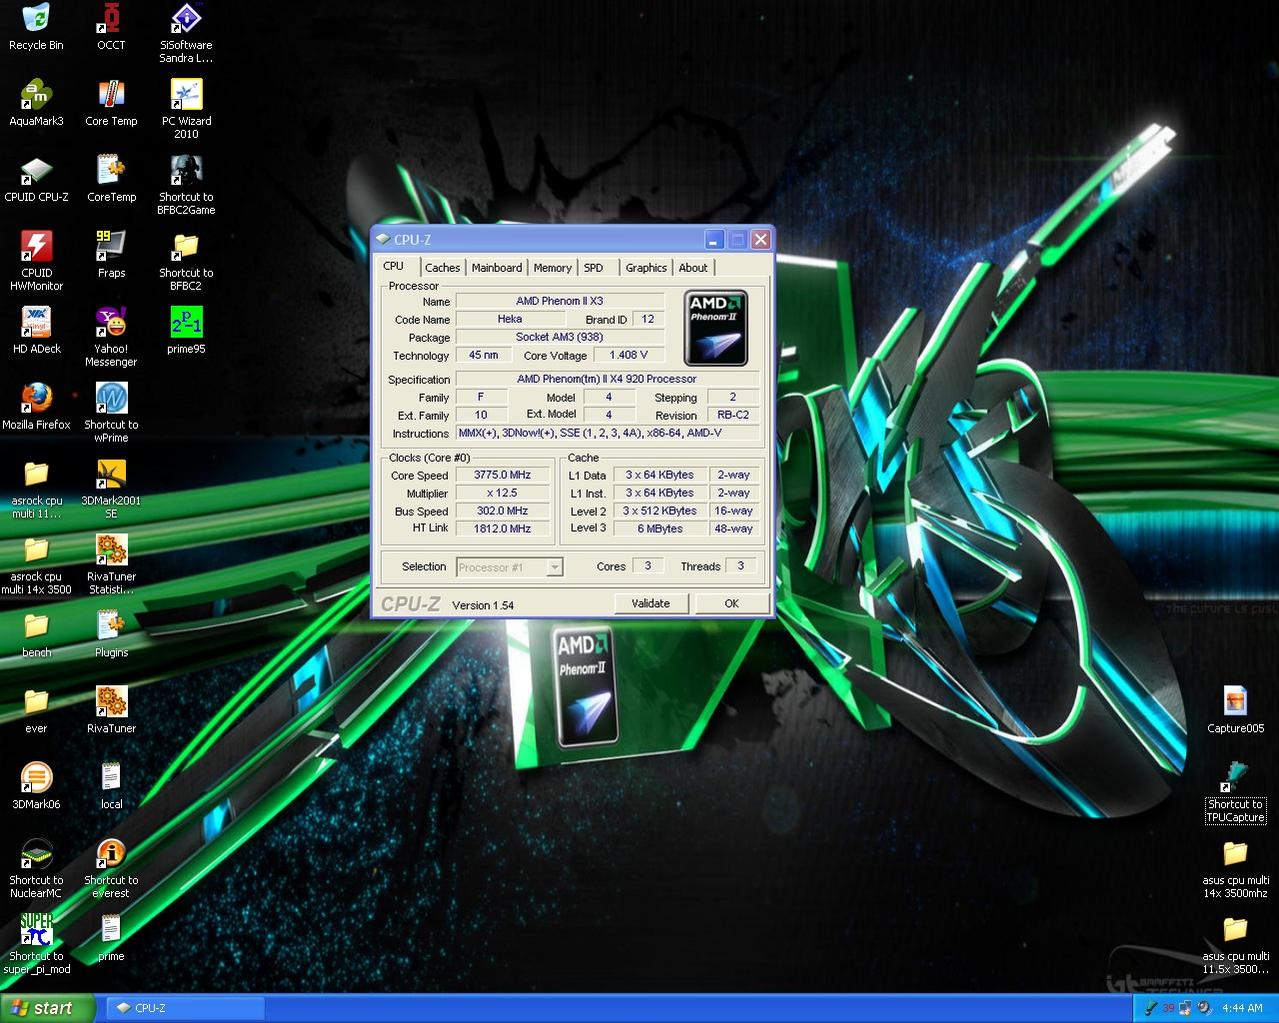Open the local text file icon

click(x=111, y=787)
